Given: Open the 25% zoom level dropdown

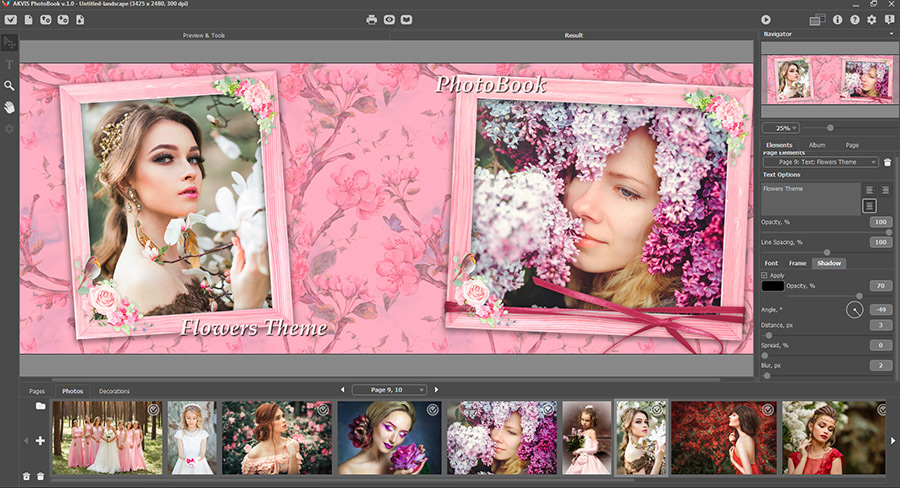Looking at the screenshot, I should tap(781, 127).
